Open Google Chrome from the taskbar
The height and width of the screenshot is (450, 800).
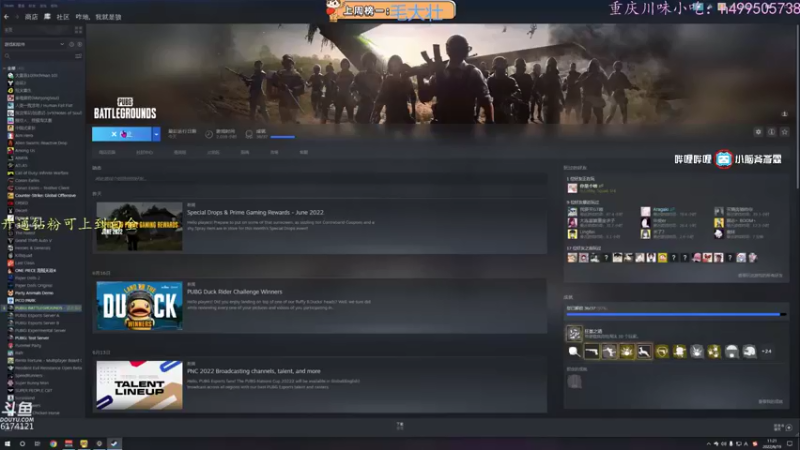click(x=53, y=444)
